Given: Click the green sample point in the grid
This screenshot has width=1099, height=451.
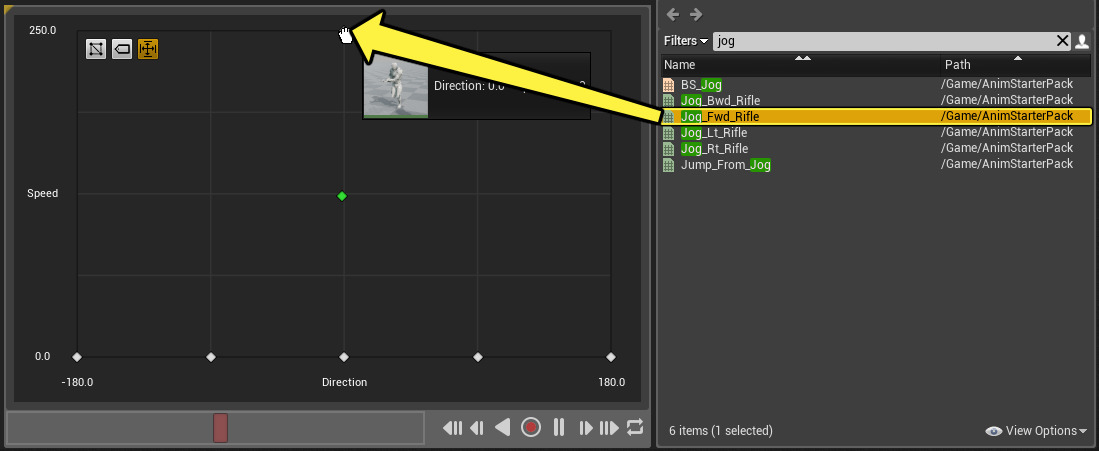Looking at the screenshot, I should tap(342, 196).
